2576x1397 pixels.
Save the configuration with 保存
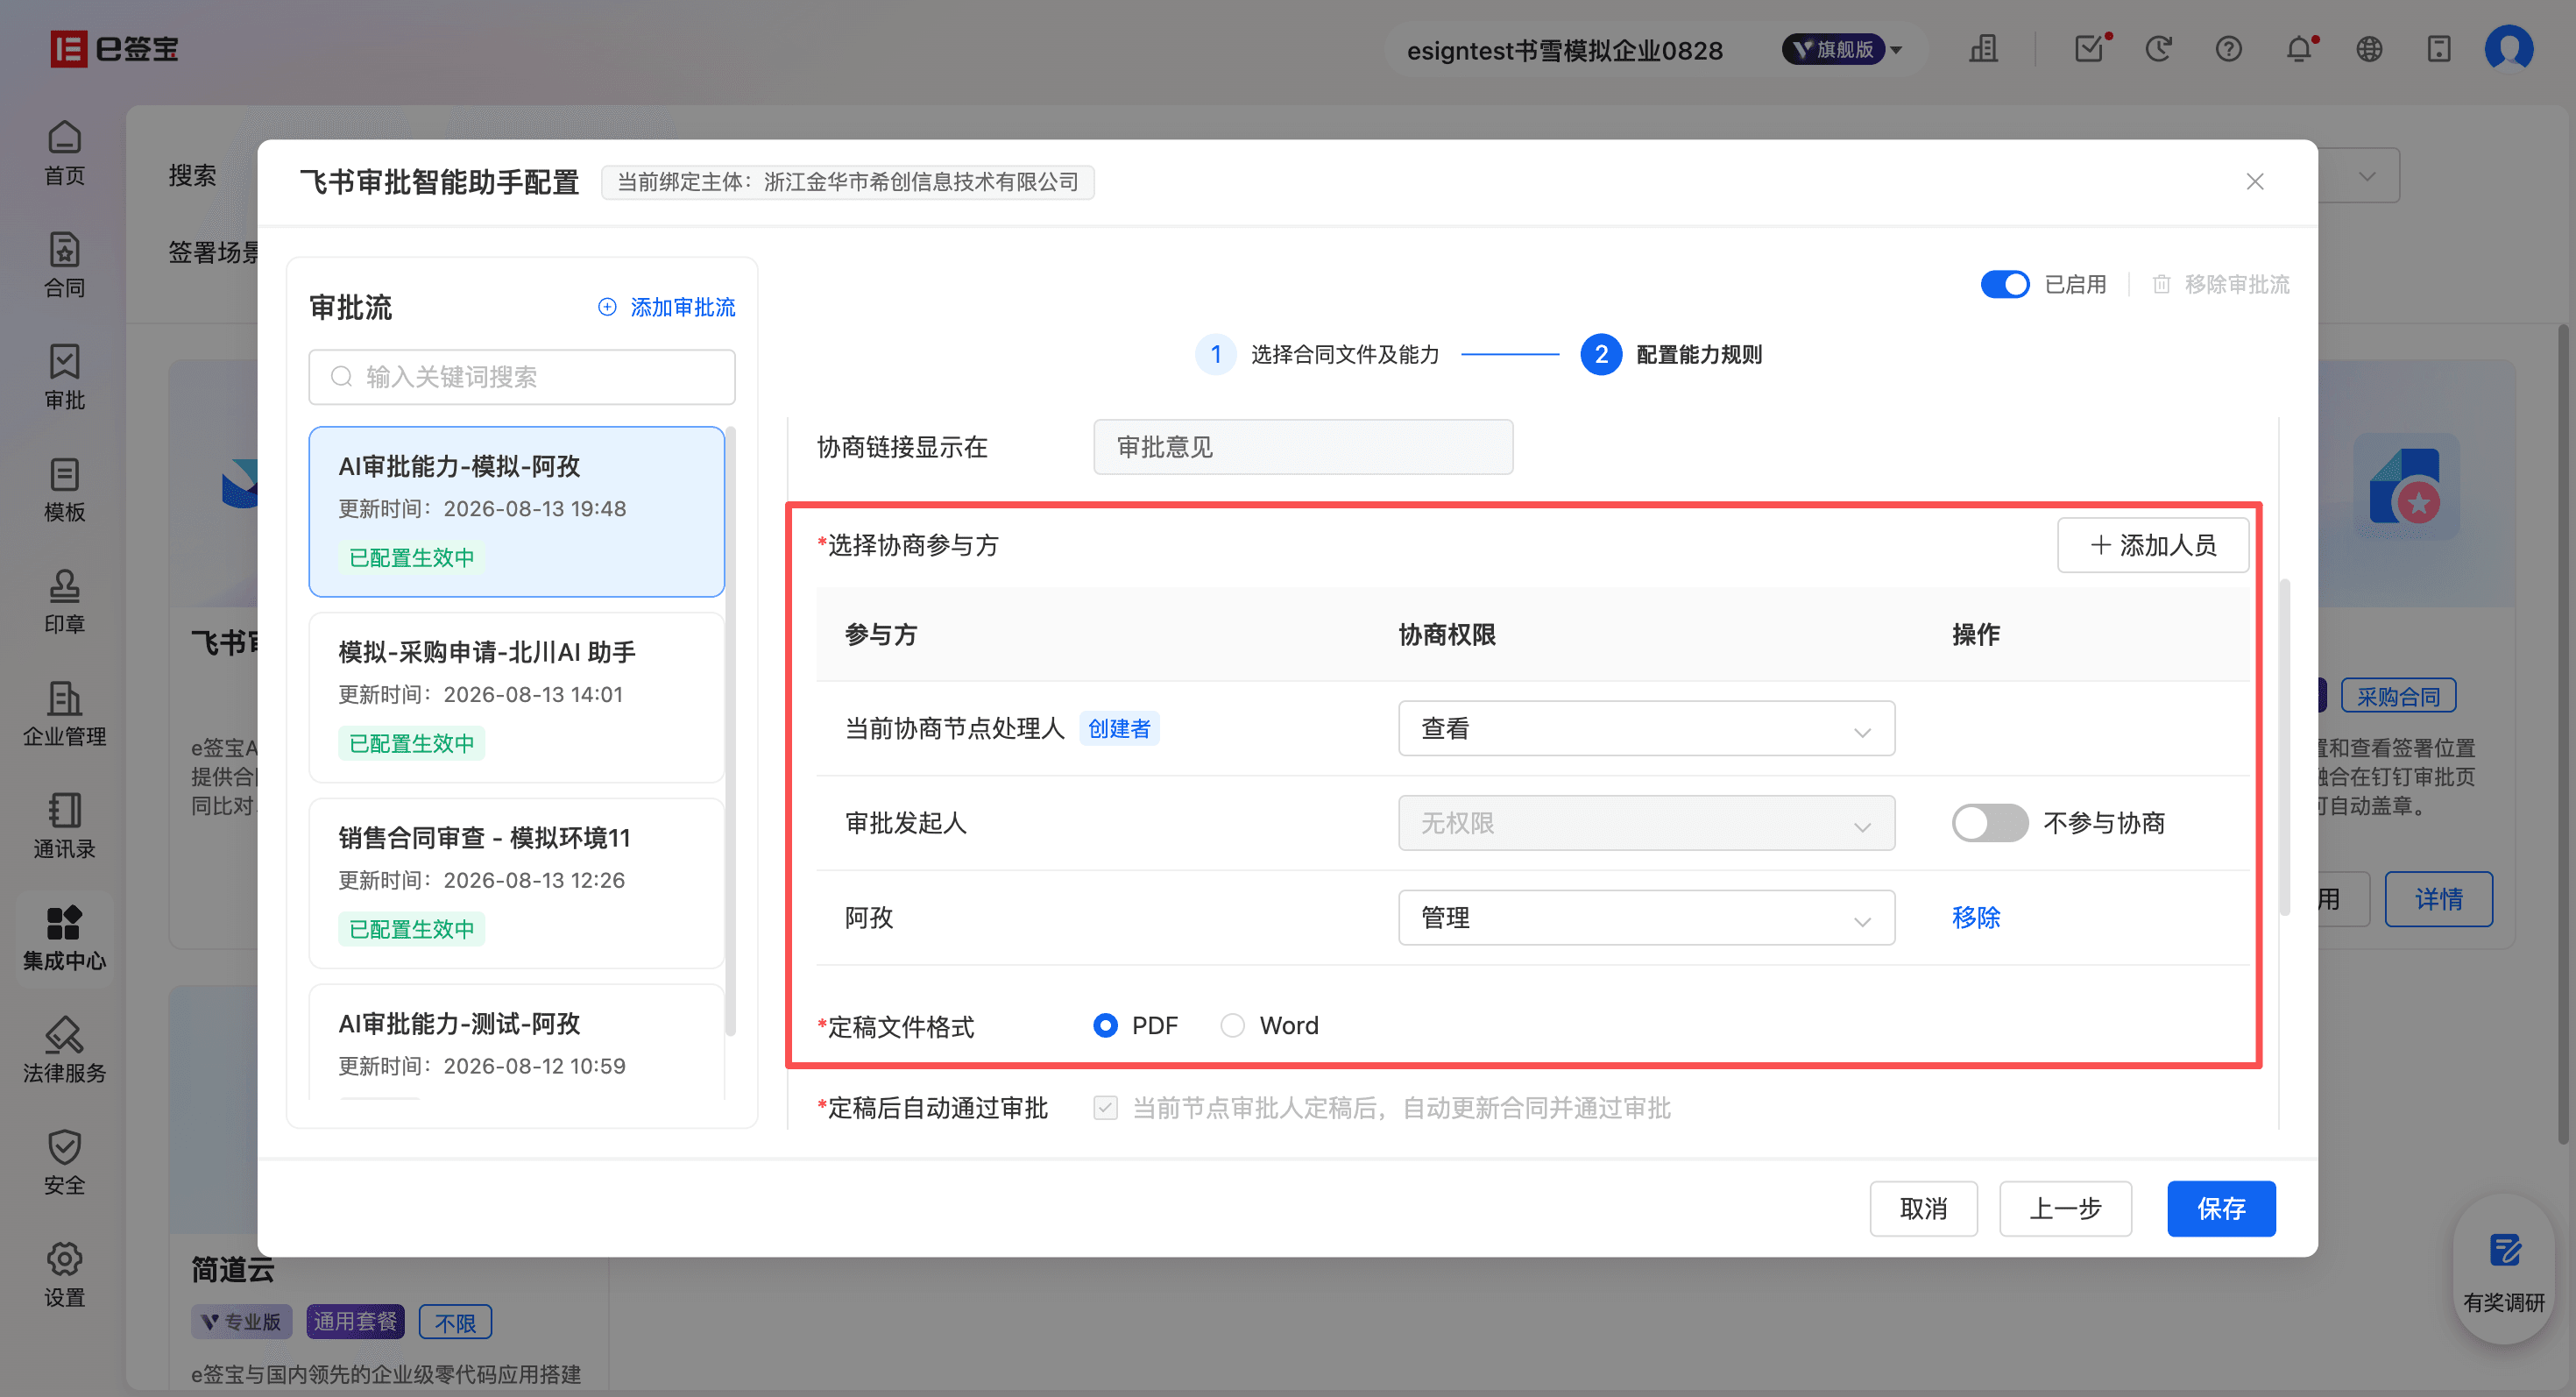pos(2221,1208)
